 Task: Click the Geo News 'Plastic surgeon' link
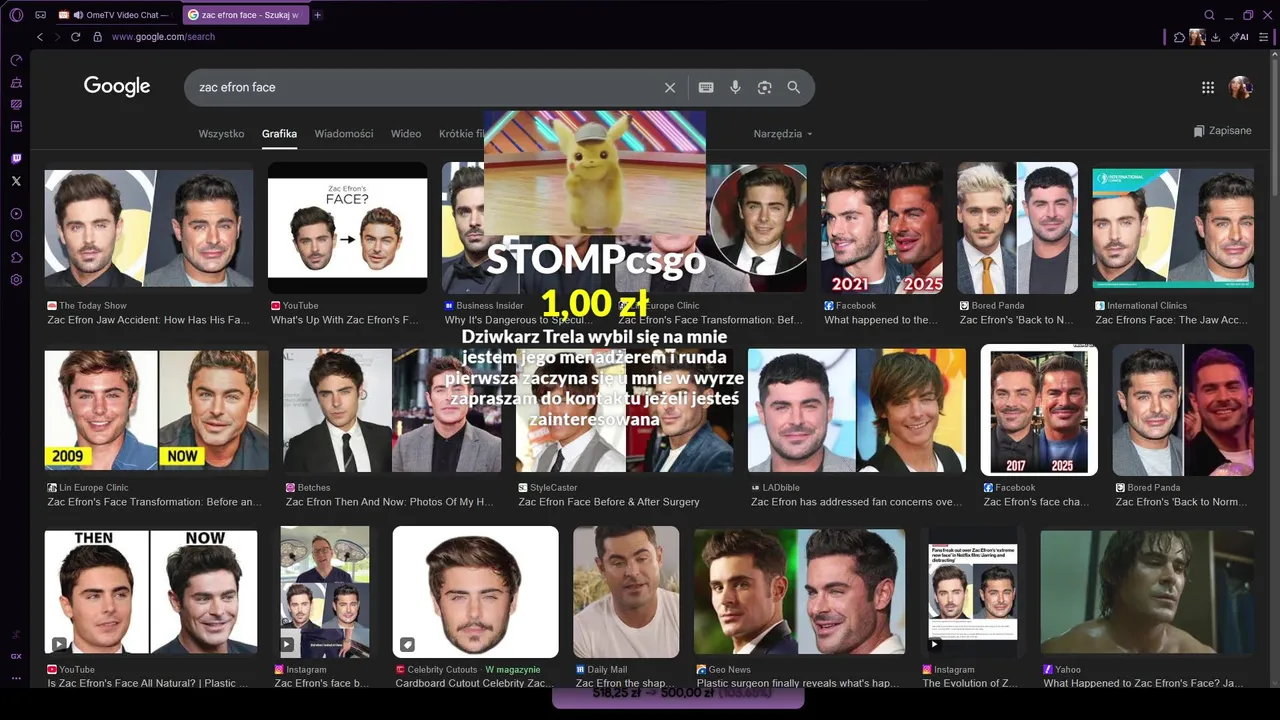(x=798, y=684)
